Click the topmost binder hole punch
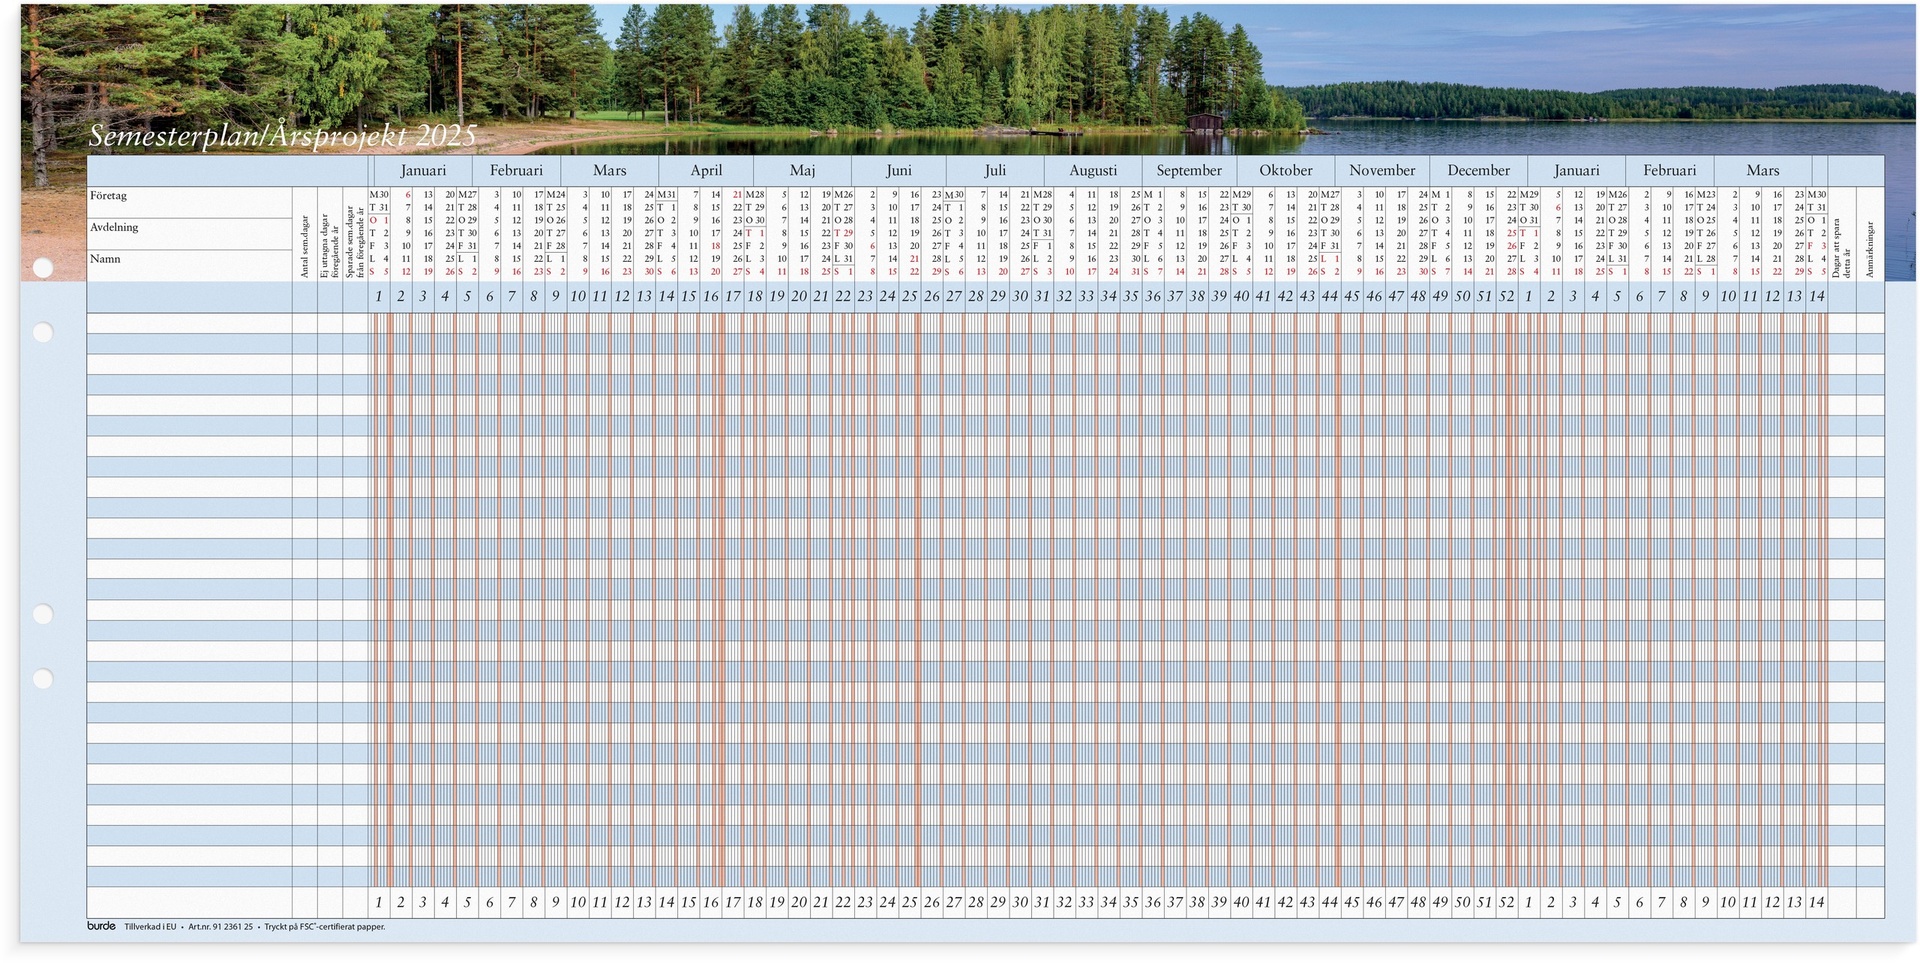The image size is (1920, 963). coord(42,267)
